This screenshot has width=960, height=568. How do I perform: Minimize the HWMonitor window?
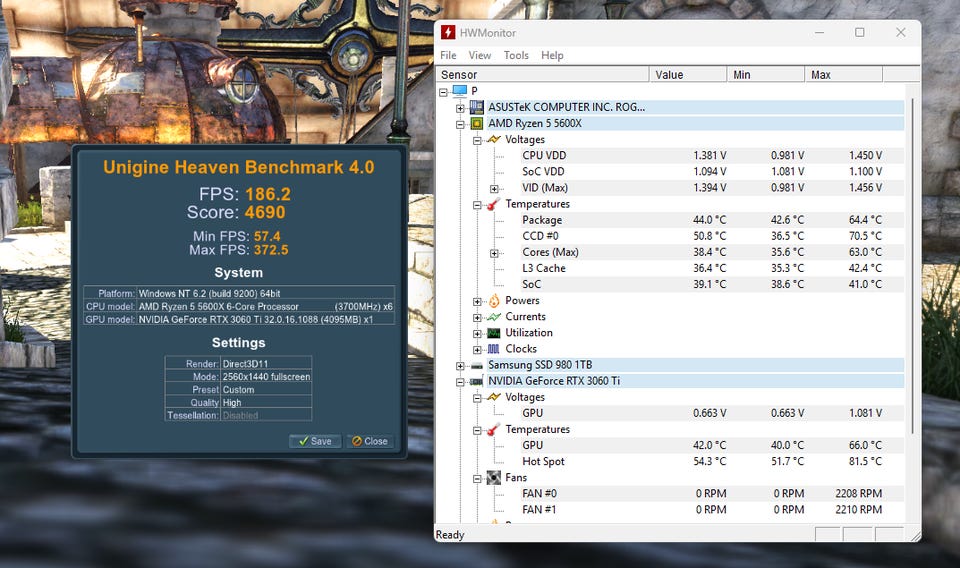pyautogui.click(x=819, y=32)
